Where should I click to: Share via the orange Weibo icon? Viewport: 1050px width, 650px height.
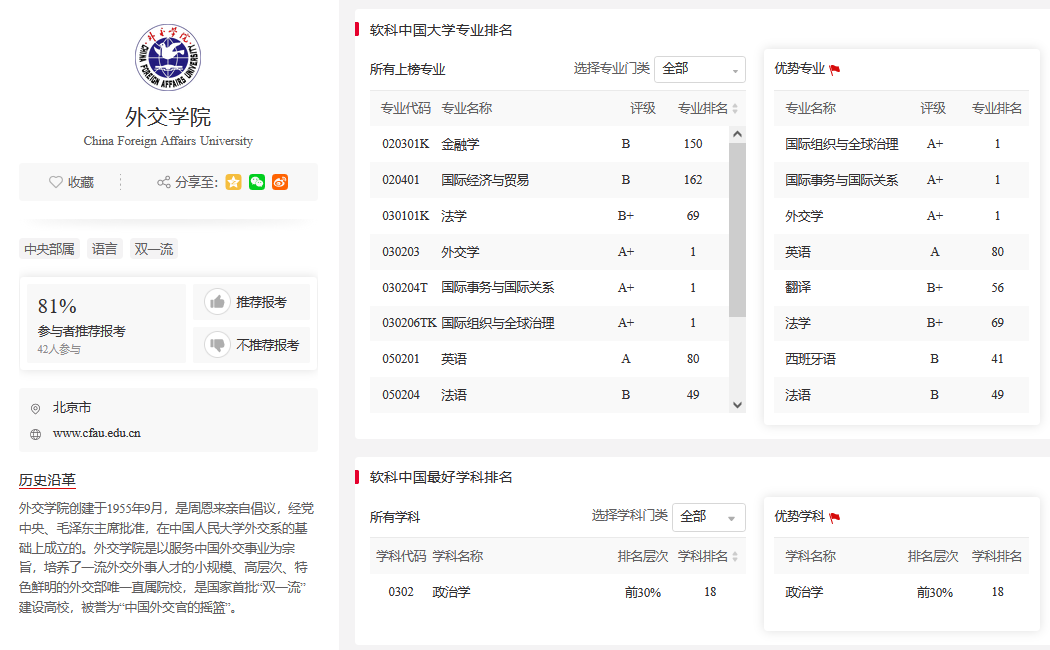click(x=280, y=182)
